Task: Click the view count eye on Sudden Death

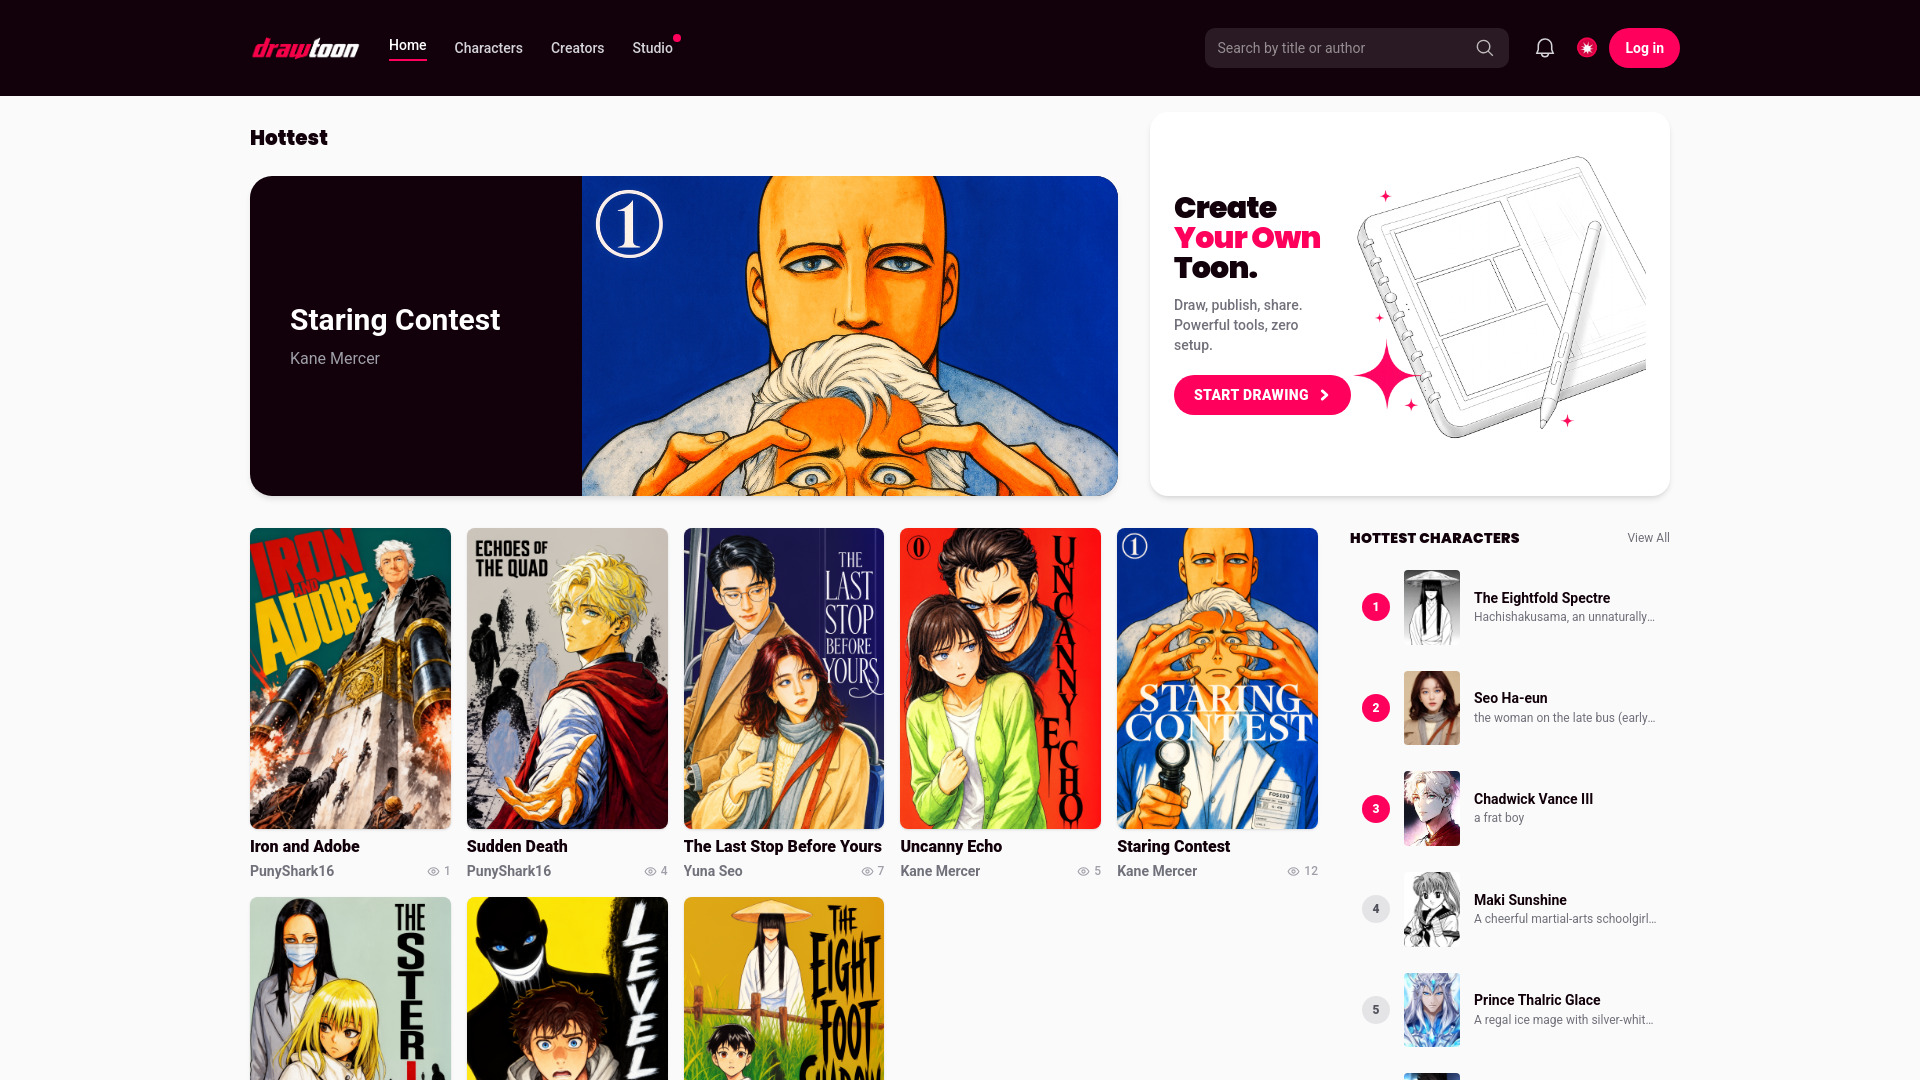Action: (x=650, y=871)
